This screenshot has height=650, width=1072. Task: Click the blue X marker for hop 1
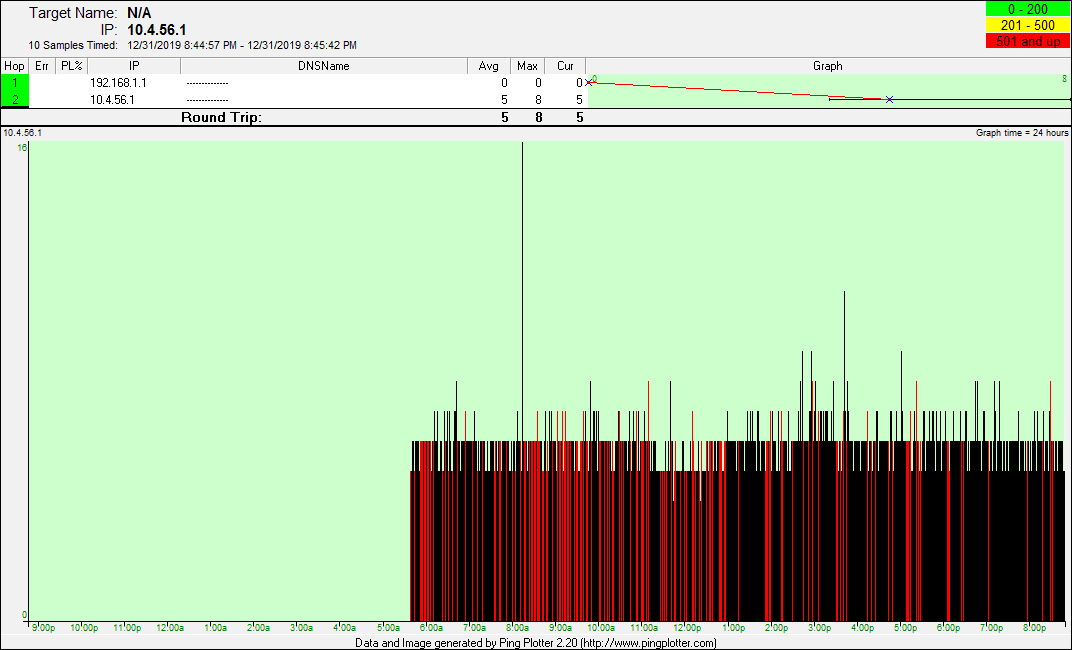588,83
